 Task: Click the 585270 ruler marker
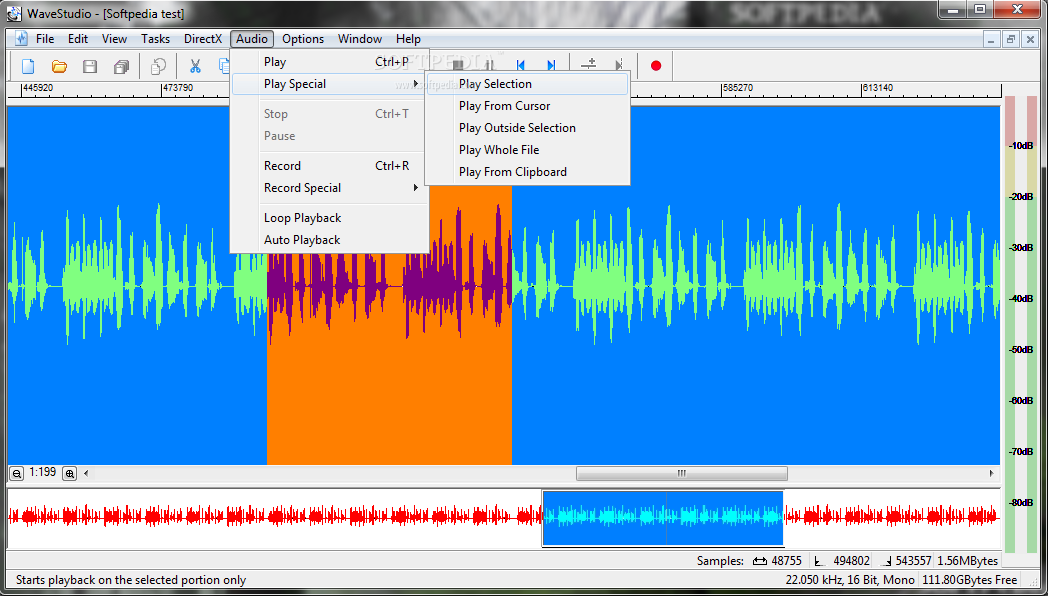pos(738,88)
